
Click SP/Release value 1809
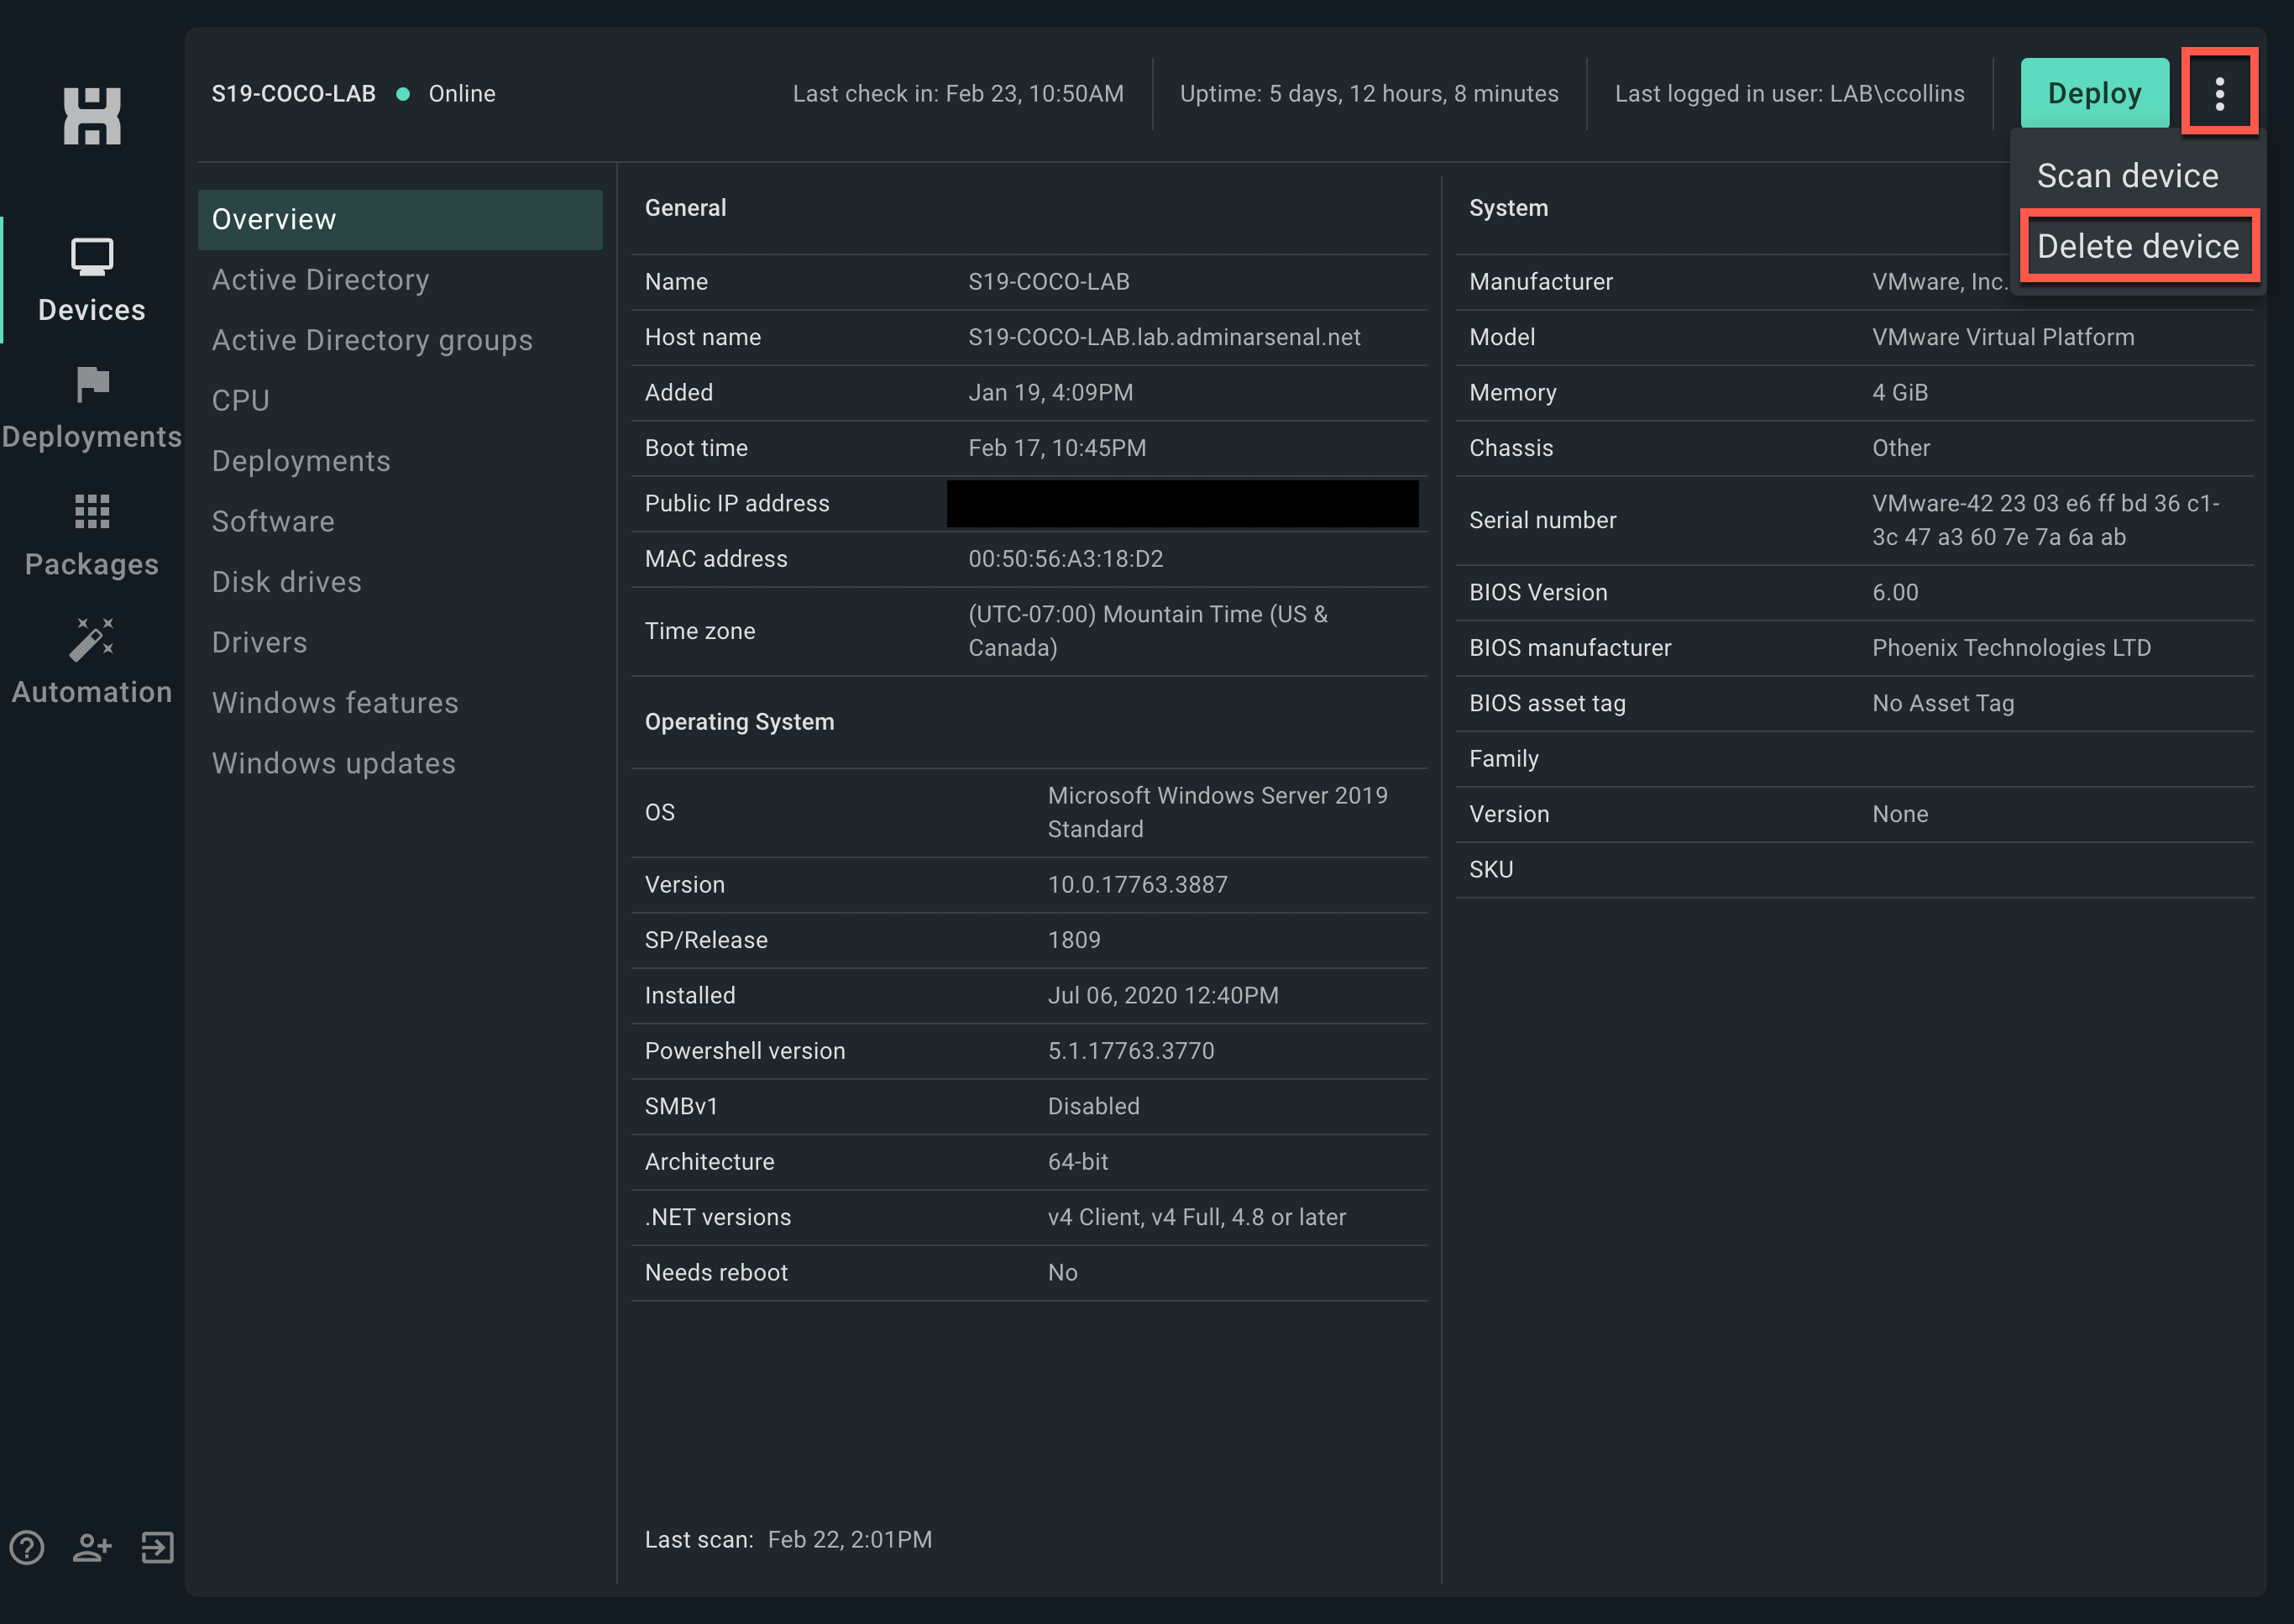1073,939
